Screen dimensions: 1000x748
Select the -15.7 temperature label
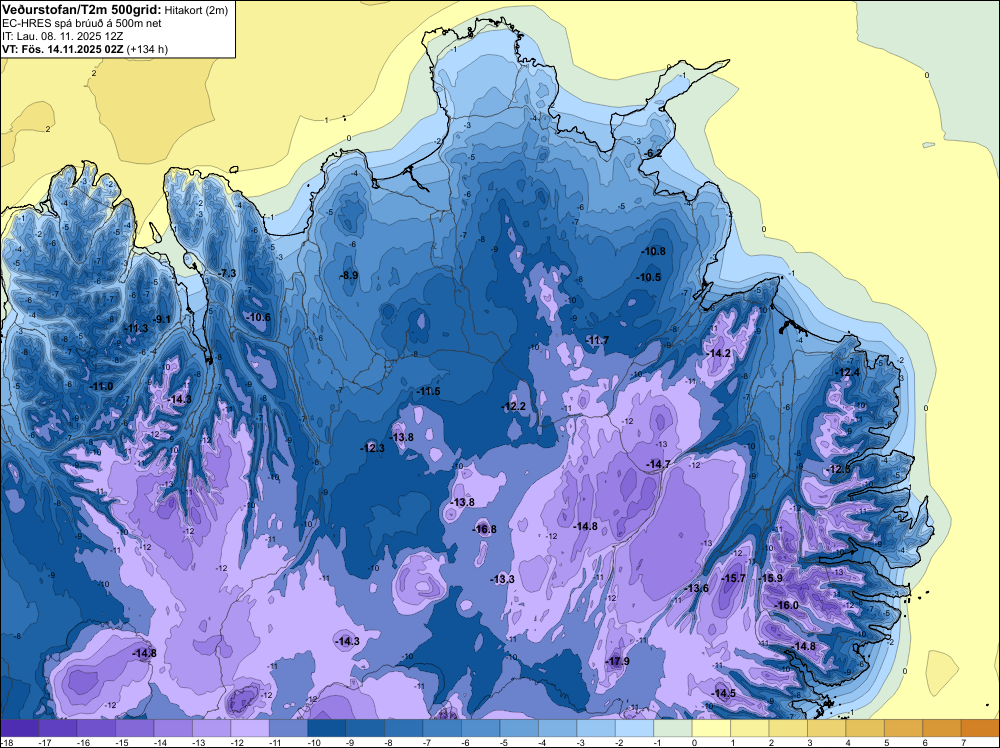tap(735, 578)
